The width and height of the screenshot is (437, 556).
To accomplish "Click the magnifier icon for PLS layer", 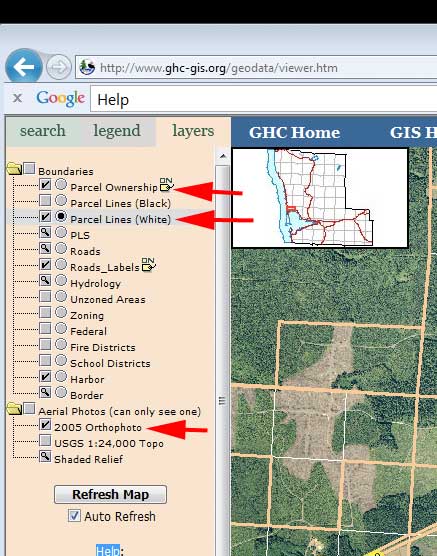I will (x=45, y=233).
